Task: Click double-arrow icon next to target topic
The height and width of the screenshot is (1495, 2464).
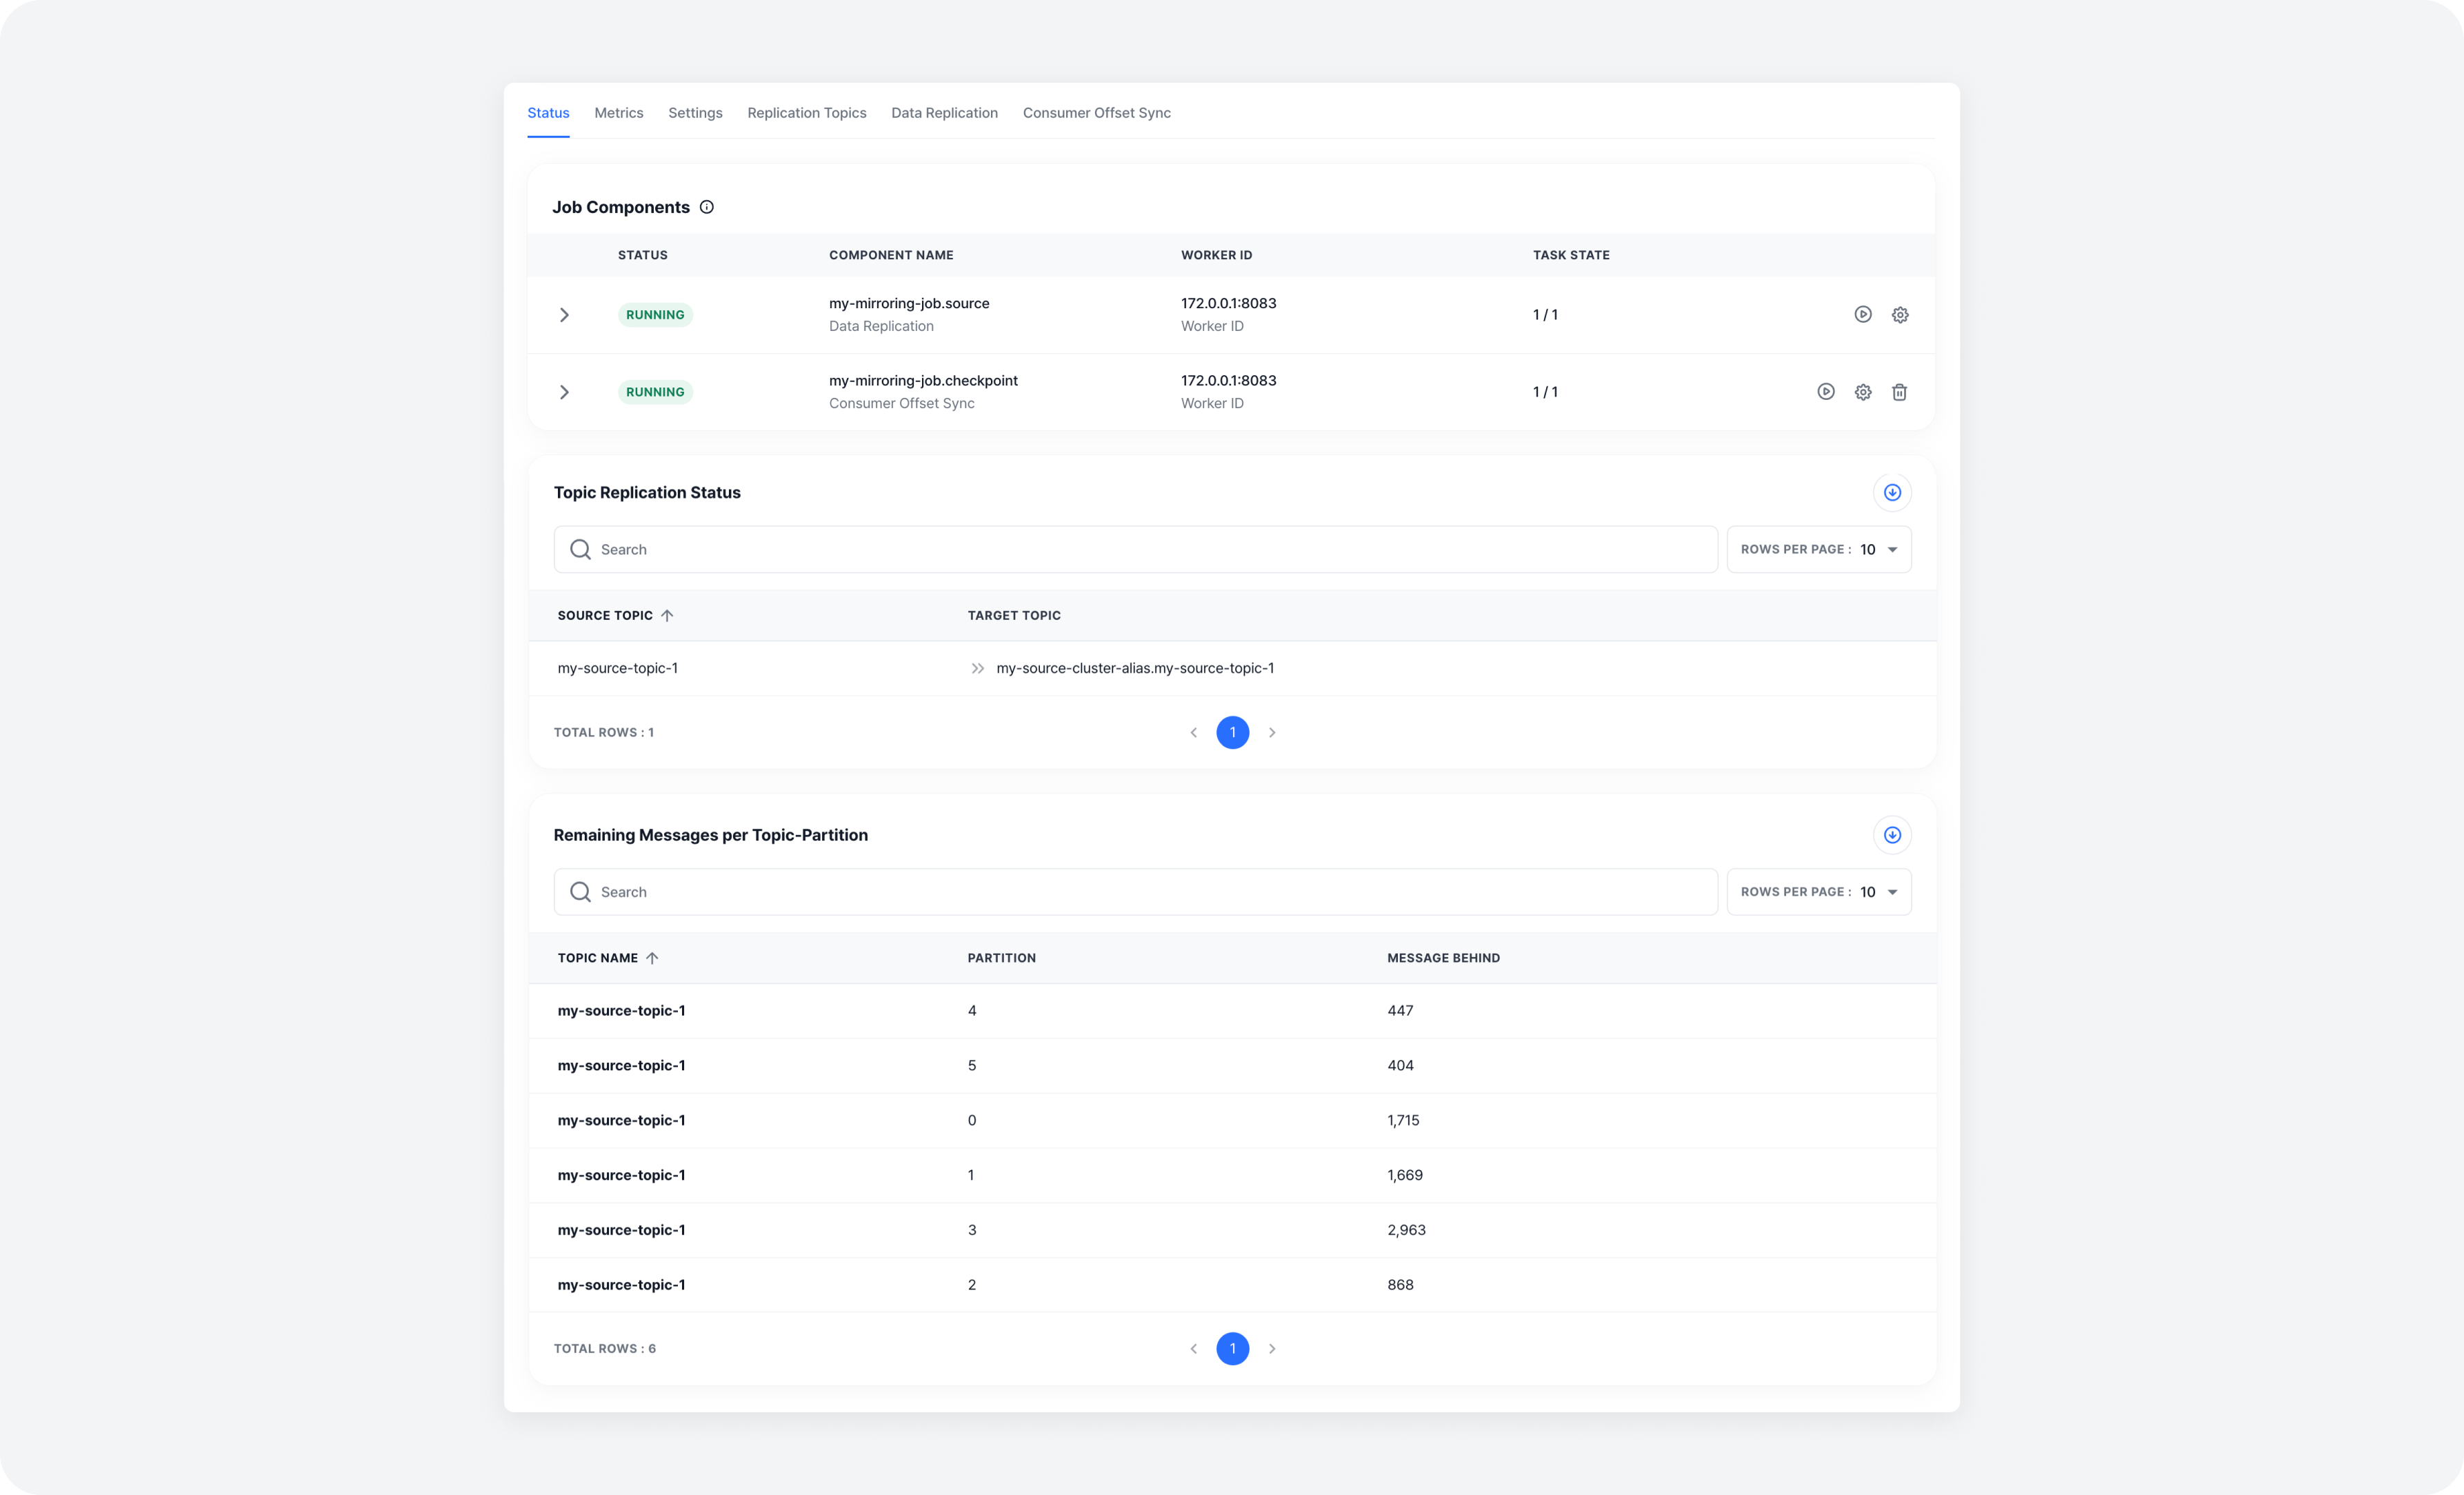Action: click(x=977, y=668)
